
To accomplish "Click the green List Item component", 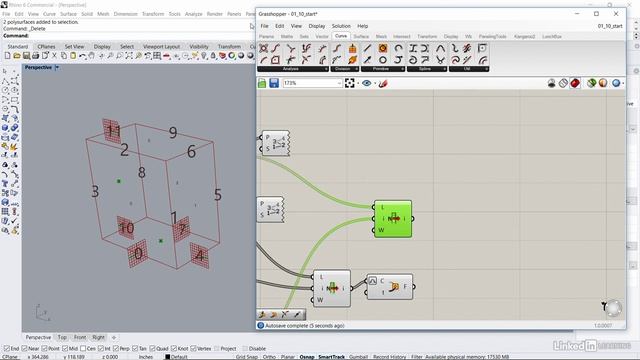I will pos(393,219).
